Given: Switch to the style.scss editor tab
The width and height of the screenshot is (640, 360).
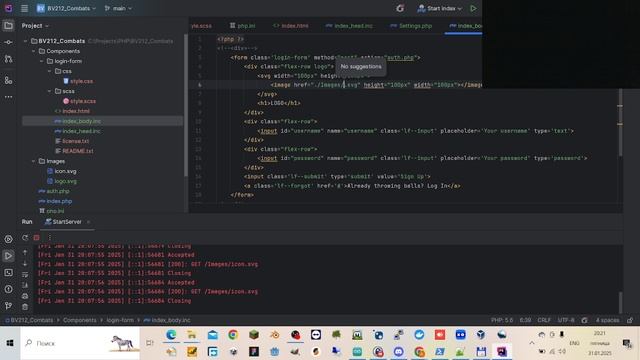Looking at the screenshot, I should pyautogui.click(x=201, y=26).
